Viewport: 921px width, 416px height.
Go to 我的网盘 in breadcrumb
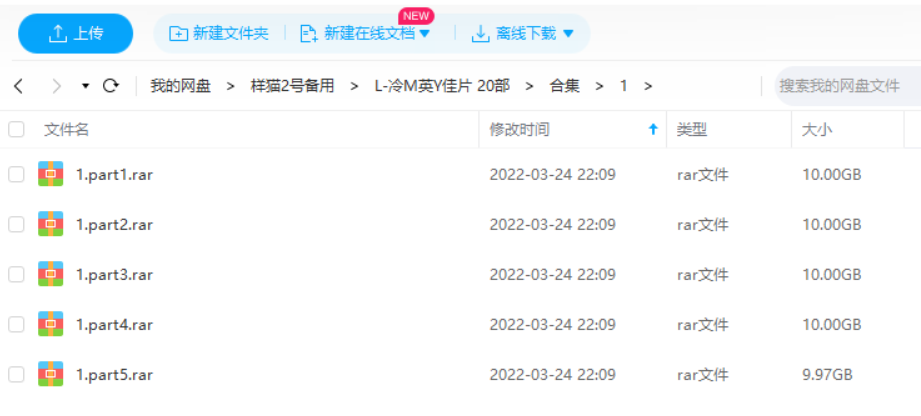pyautogui.click(x=180, y=86)
